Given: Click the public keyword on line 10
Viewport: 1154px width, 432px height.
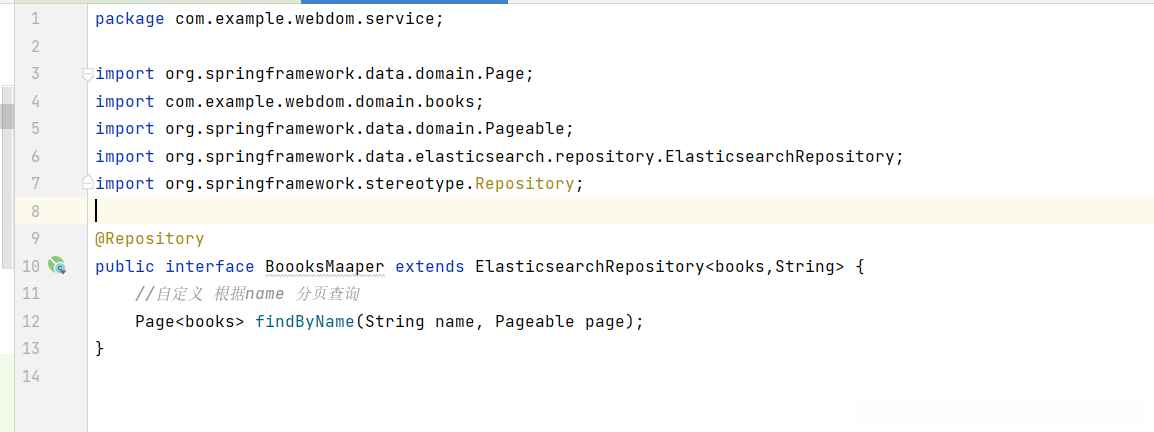Looking at the screenshot, I should [x=125, y=266].
